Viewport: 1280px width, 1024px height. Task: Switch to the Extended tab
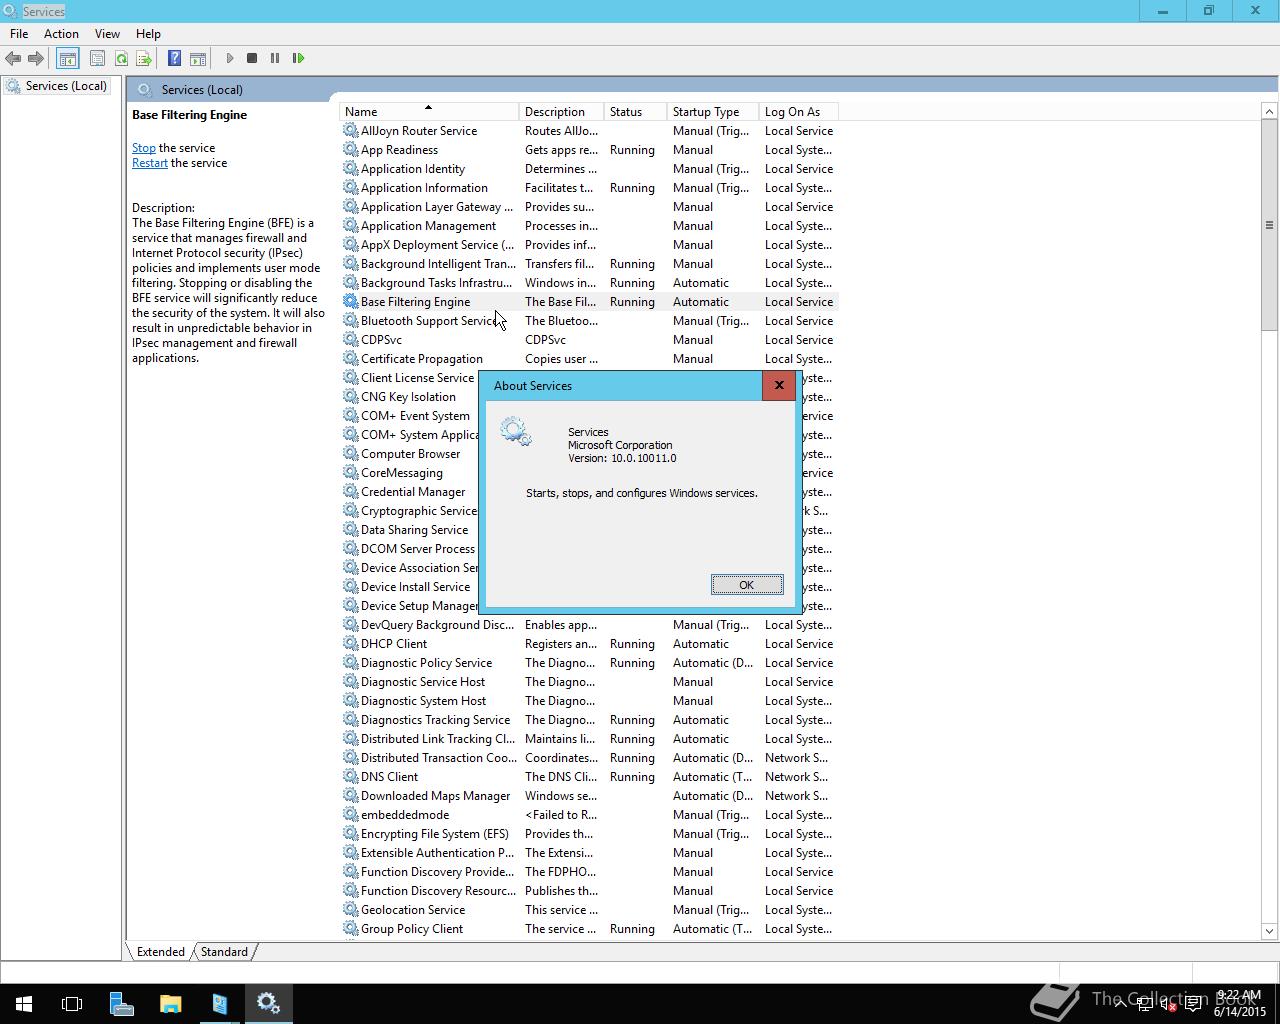click(161, 952)
